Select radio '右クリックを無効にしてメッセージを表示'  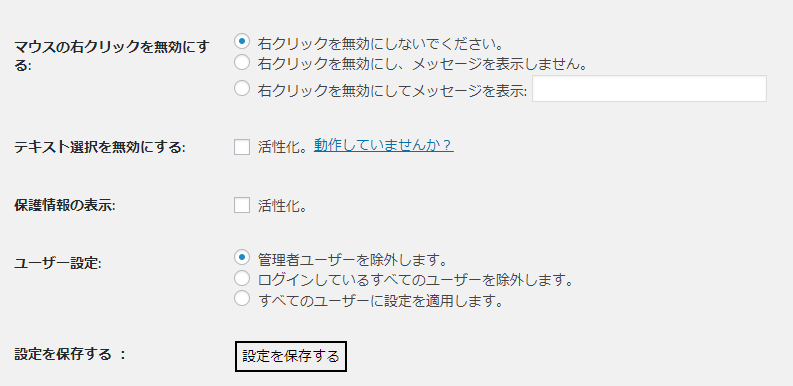(x=242, y=89)
